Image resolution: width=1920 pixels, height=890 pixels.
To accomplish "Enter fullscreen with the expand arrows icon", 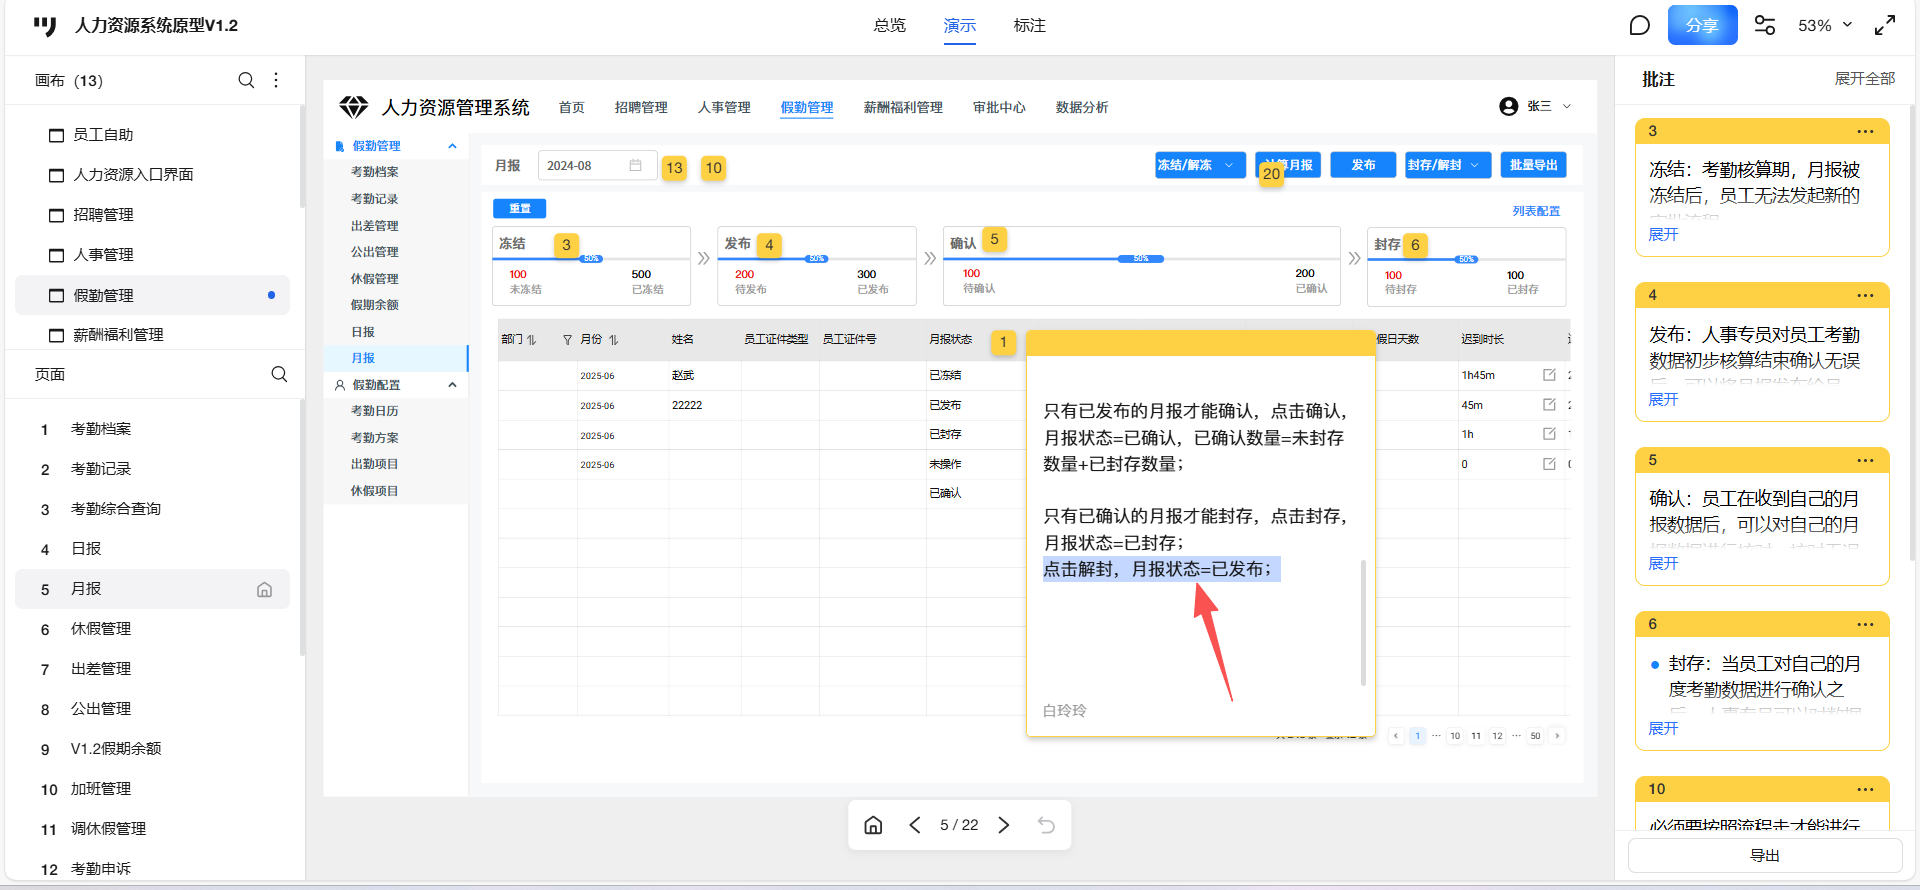I will pos(1885,25).
